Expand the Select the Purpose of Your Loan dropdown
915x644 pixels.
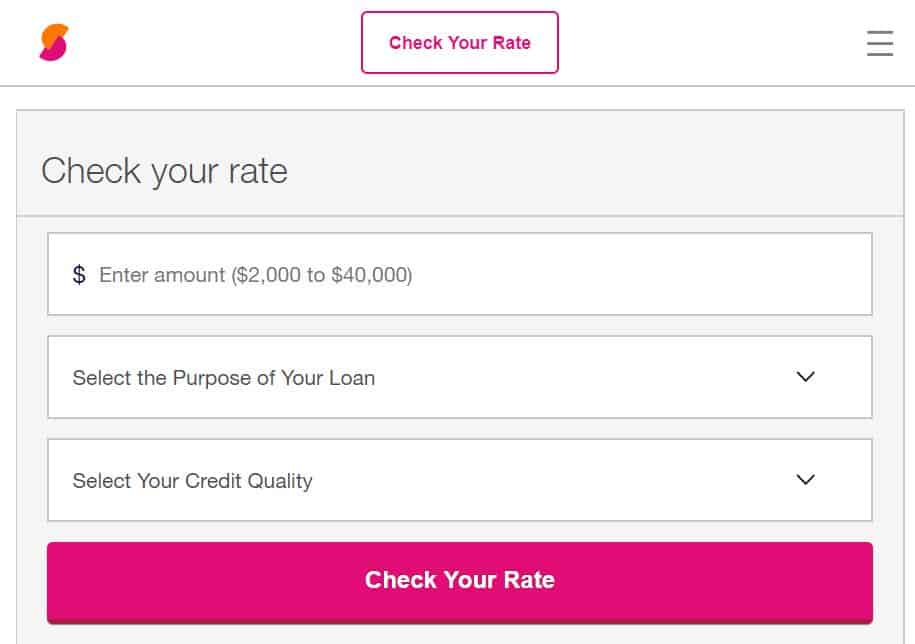click(459, 377)
